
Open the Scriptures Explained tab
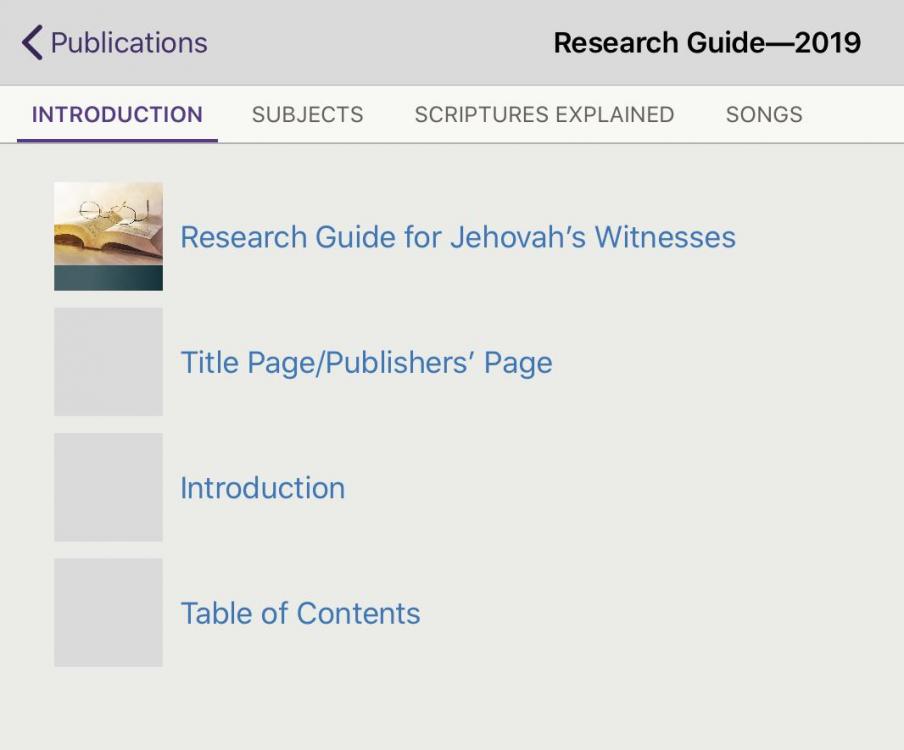544,114
